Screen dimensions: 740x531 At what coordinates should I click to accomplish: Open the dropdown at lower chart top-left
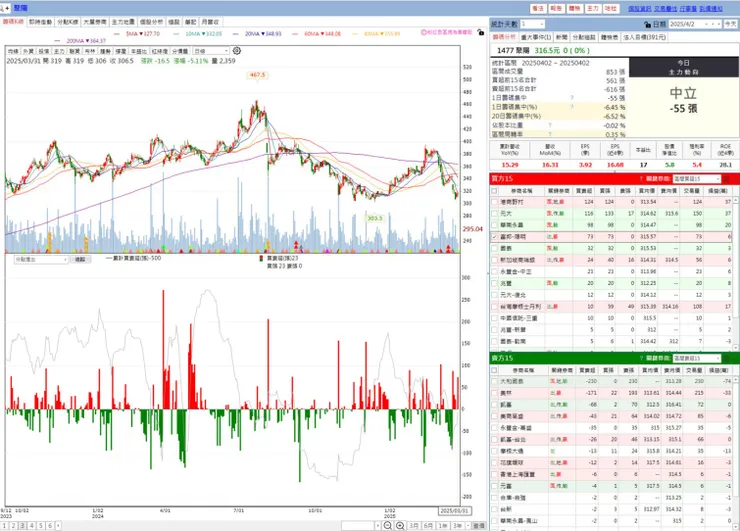[x=42, y=260]
